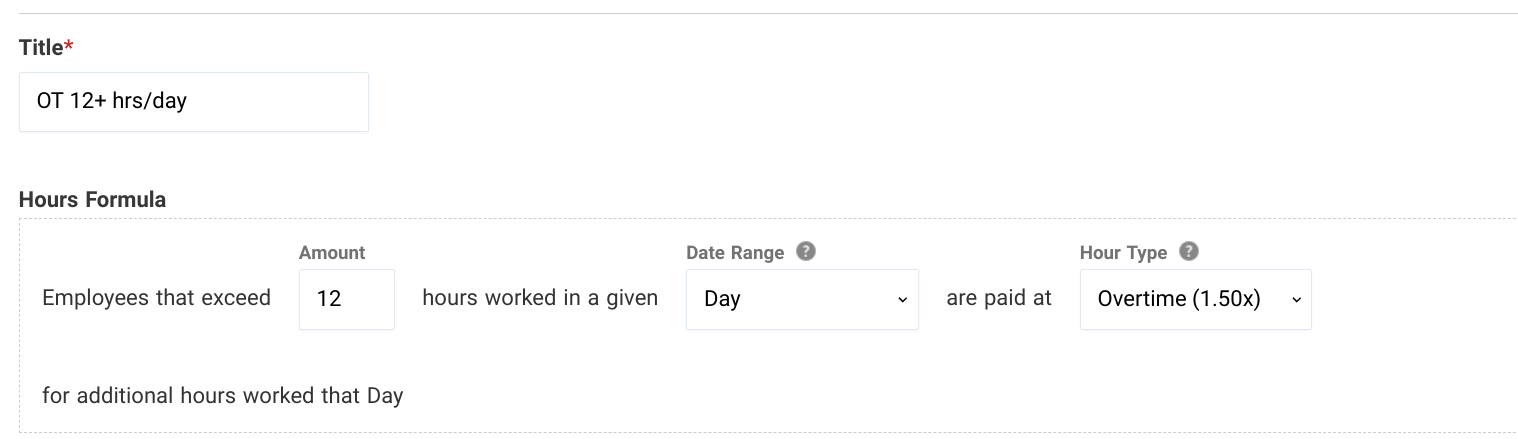Click the red required asterisk beside Title

pos(69,47)
